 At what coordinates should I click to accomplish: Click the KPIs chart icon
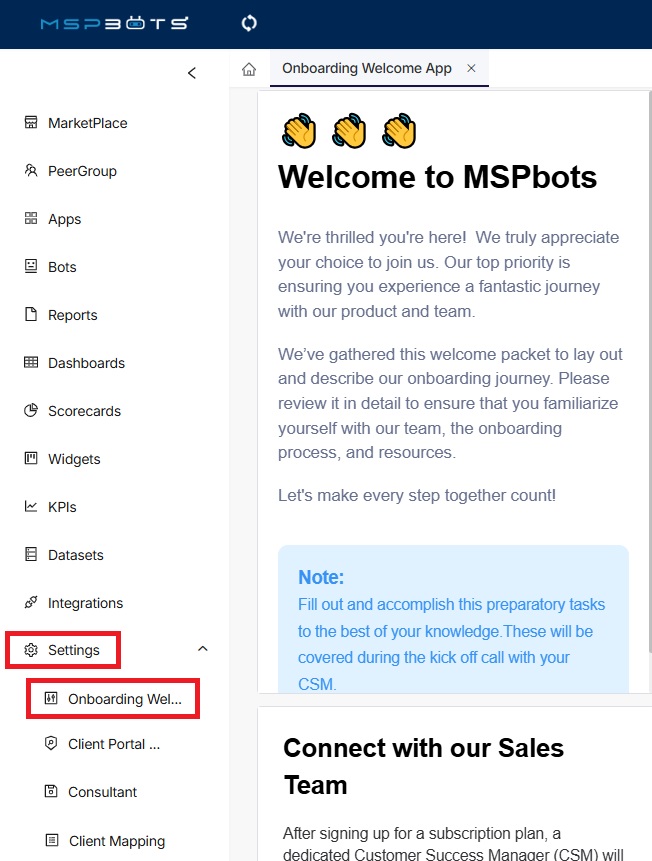[x=32, y=507]
